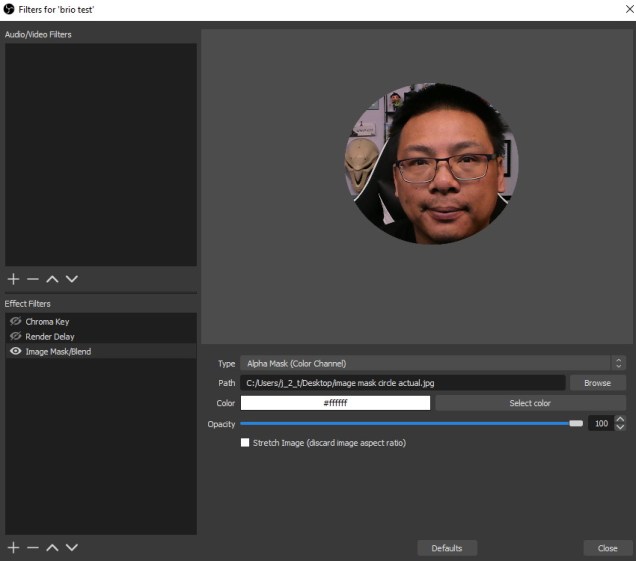
Task: Increase opacity value with up stepper arrow
Action: [620, 420]
